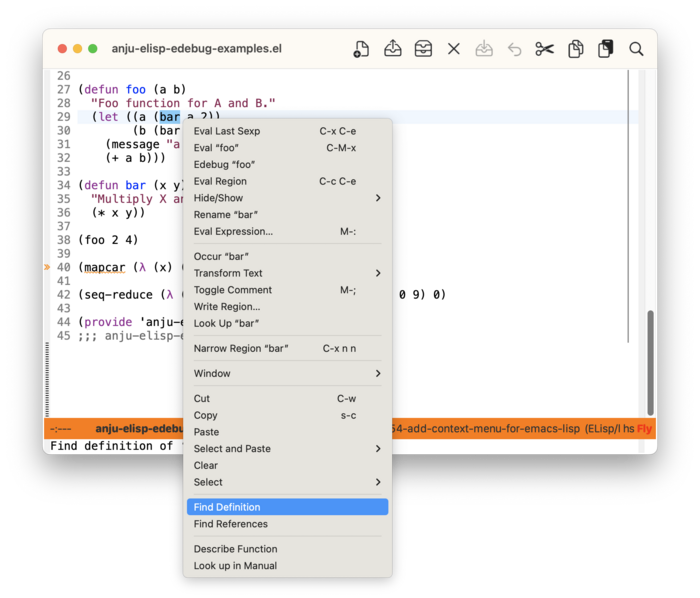Click (foo 2 4) on line 38
The width and height of the screenshot is (700, 598).
tap(108, 240)
